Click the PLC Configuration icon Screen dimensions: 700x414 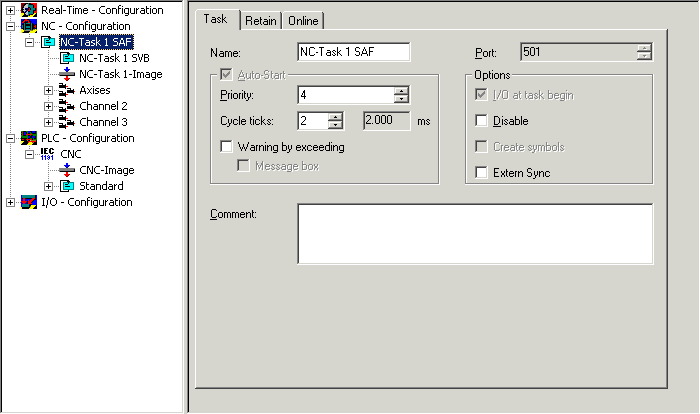pos(29,138)
